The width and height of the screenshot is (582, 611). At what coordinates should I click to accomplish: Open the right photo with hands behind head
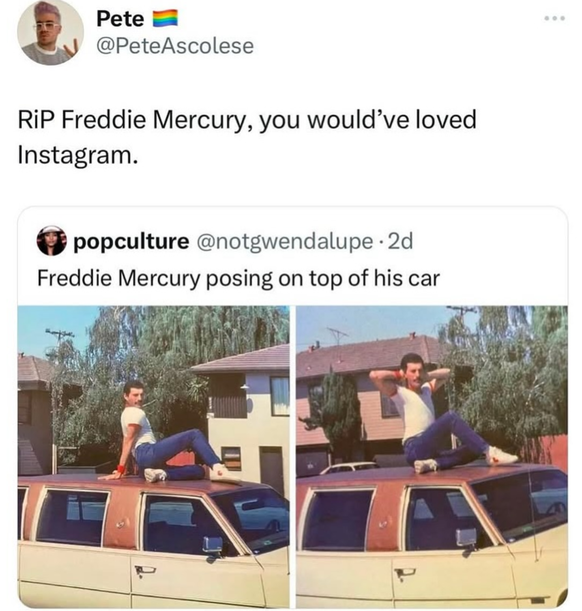[x=432, y=456]
